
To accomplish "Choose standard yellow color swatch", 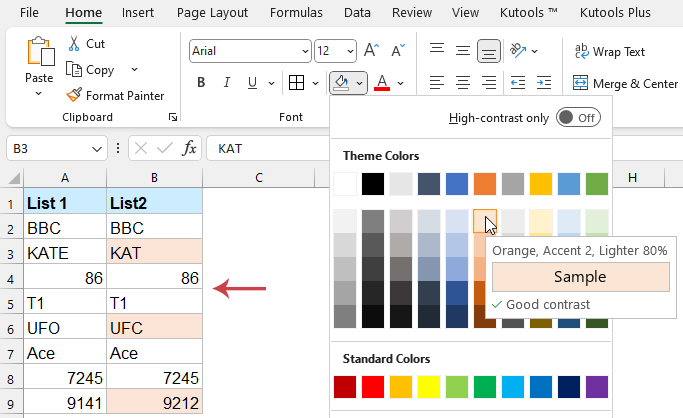I will (x=429, y=387).
